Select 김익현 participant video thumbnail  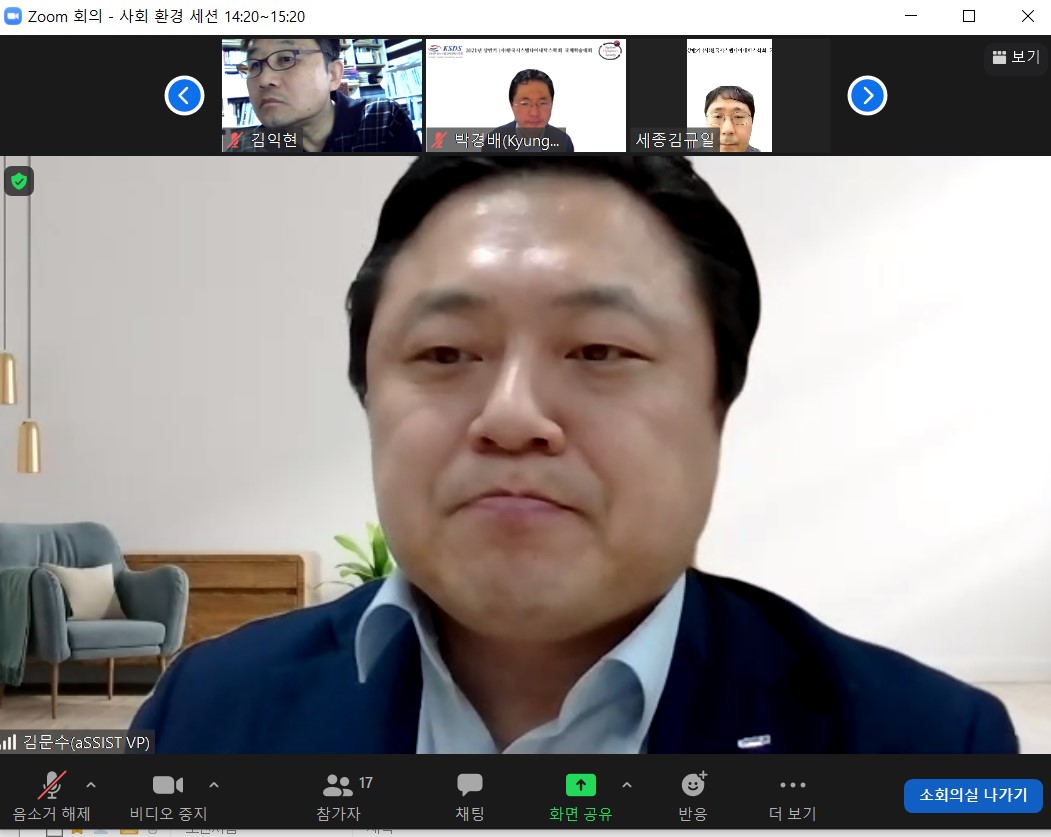point(322,95)
